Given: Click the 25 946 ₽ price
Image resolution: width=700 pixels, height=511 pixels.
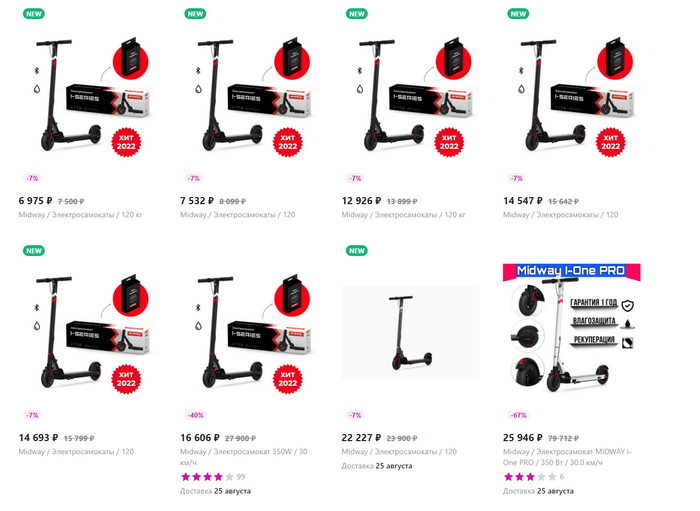Looking at the screenshot, I should pos(523,438).
